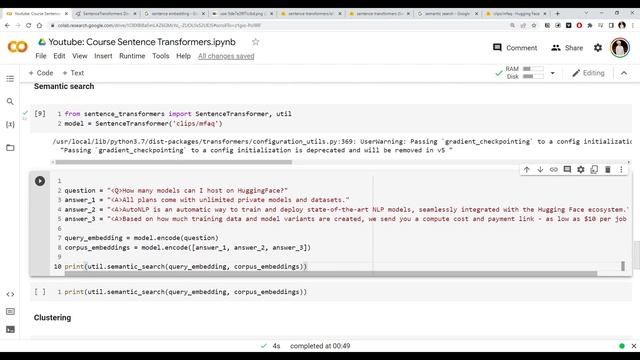Add a new Code cell
Image resolution: width=640 pixels, height=360 pixels.
tap(41, 73)
